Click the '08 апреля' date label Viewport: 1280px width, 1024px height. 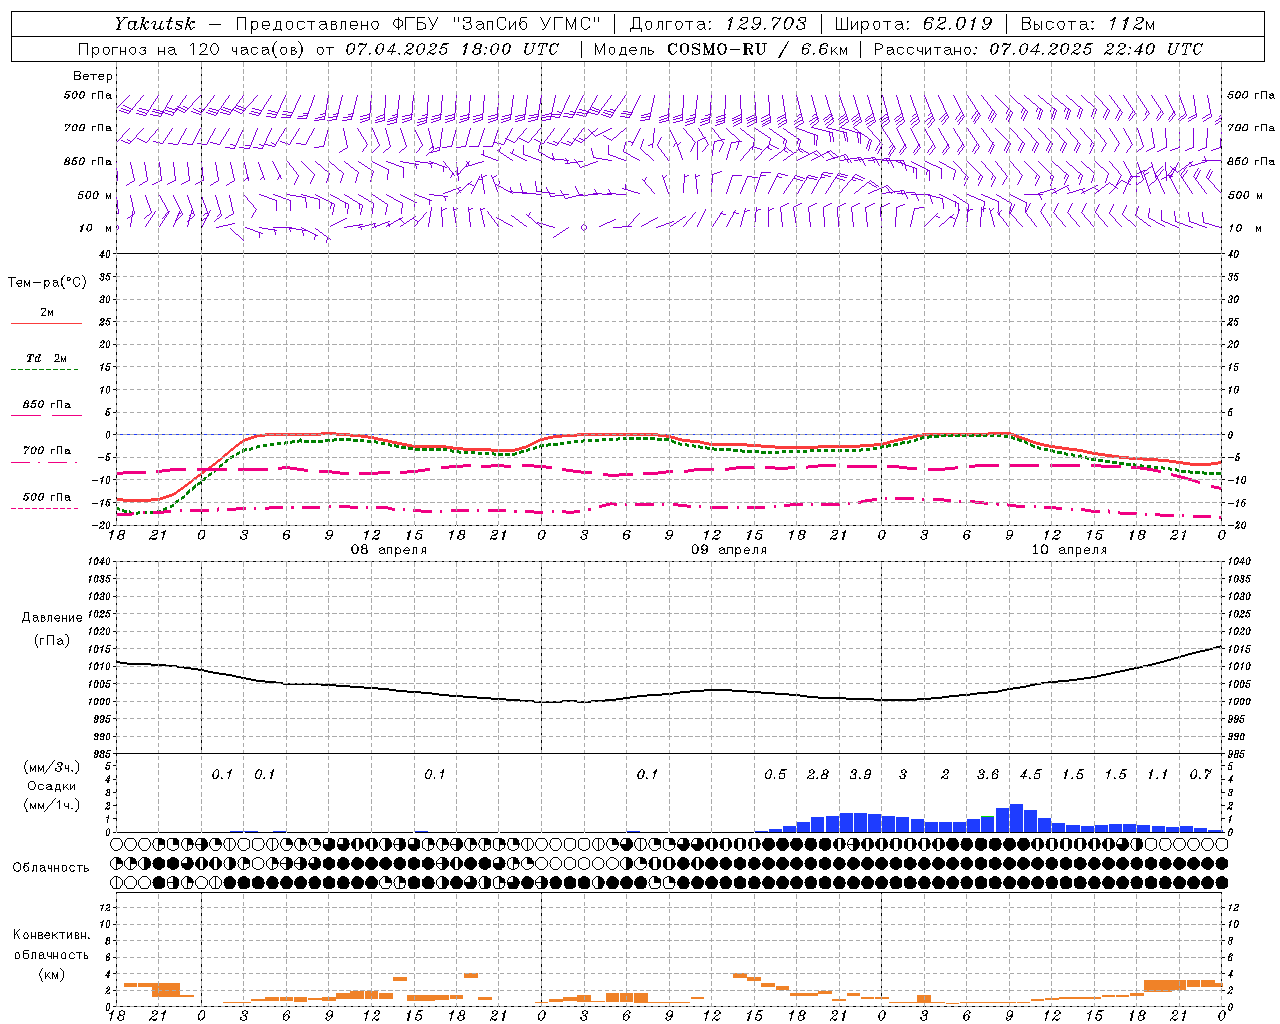[x=389, y=550]
